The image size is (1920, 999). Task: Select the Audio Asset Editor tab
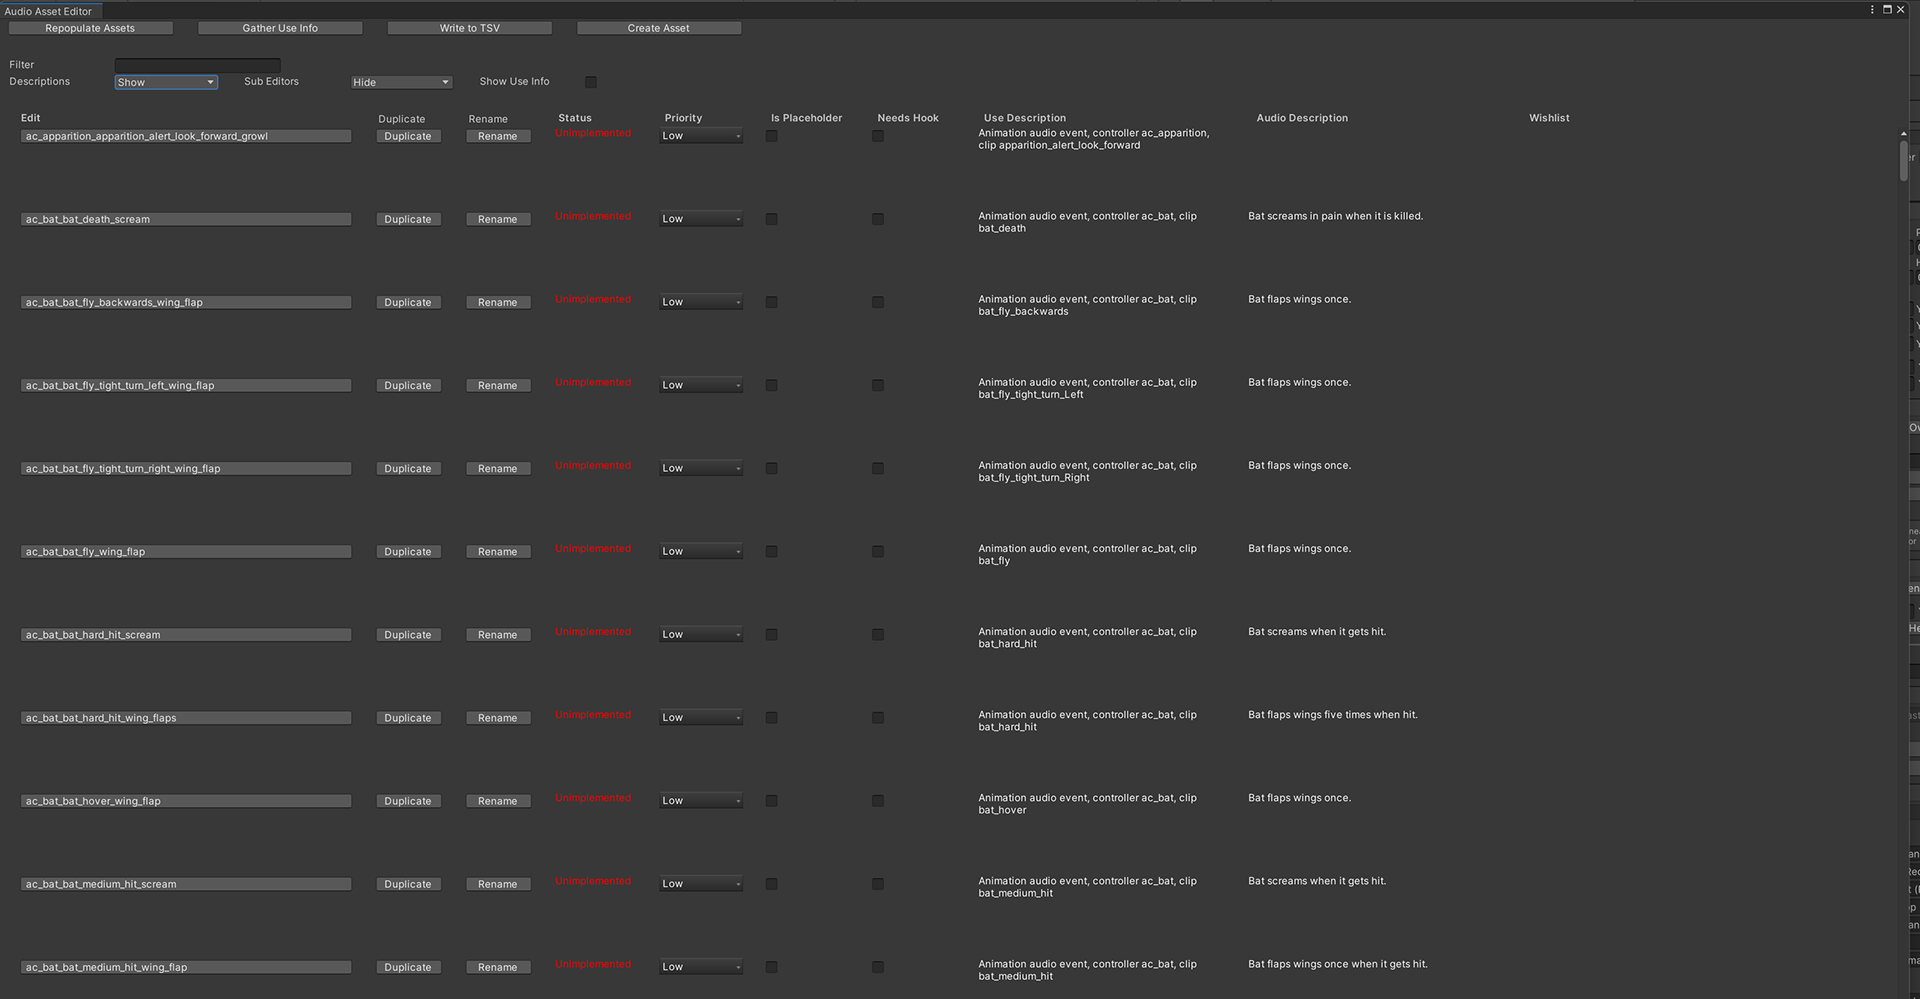(x=48, y=11)
